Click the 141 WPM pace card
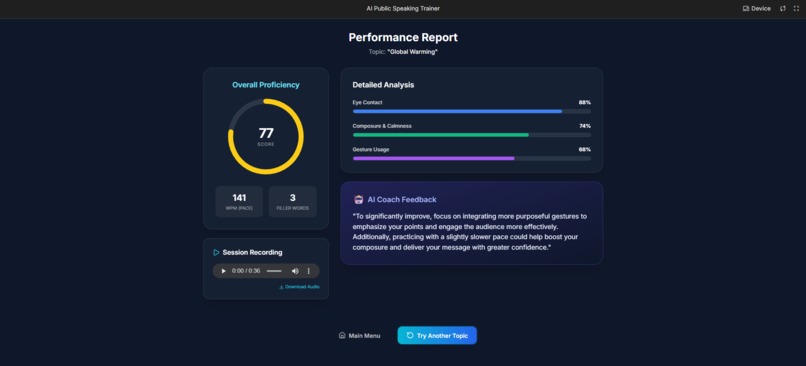The width and height of the screenshot is (806, 366). 239,202
